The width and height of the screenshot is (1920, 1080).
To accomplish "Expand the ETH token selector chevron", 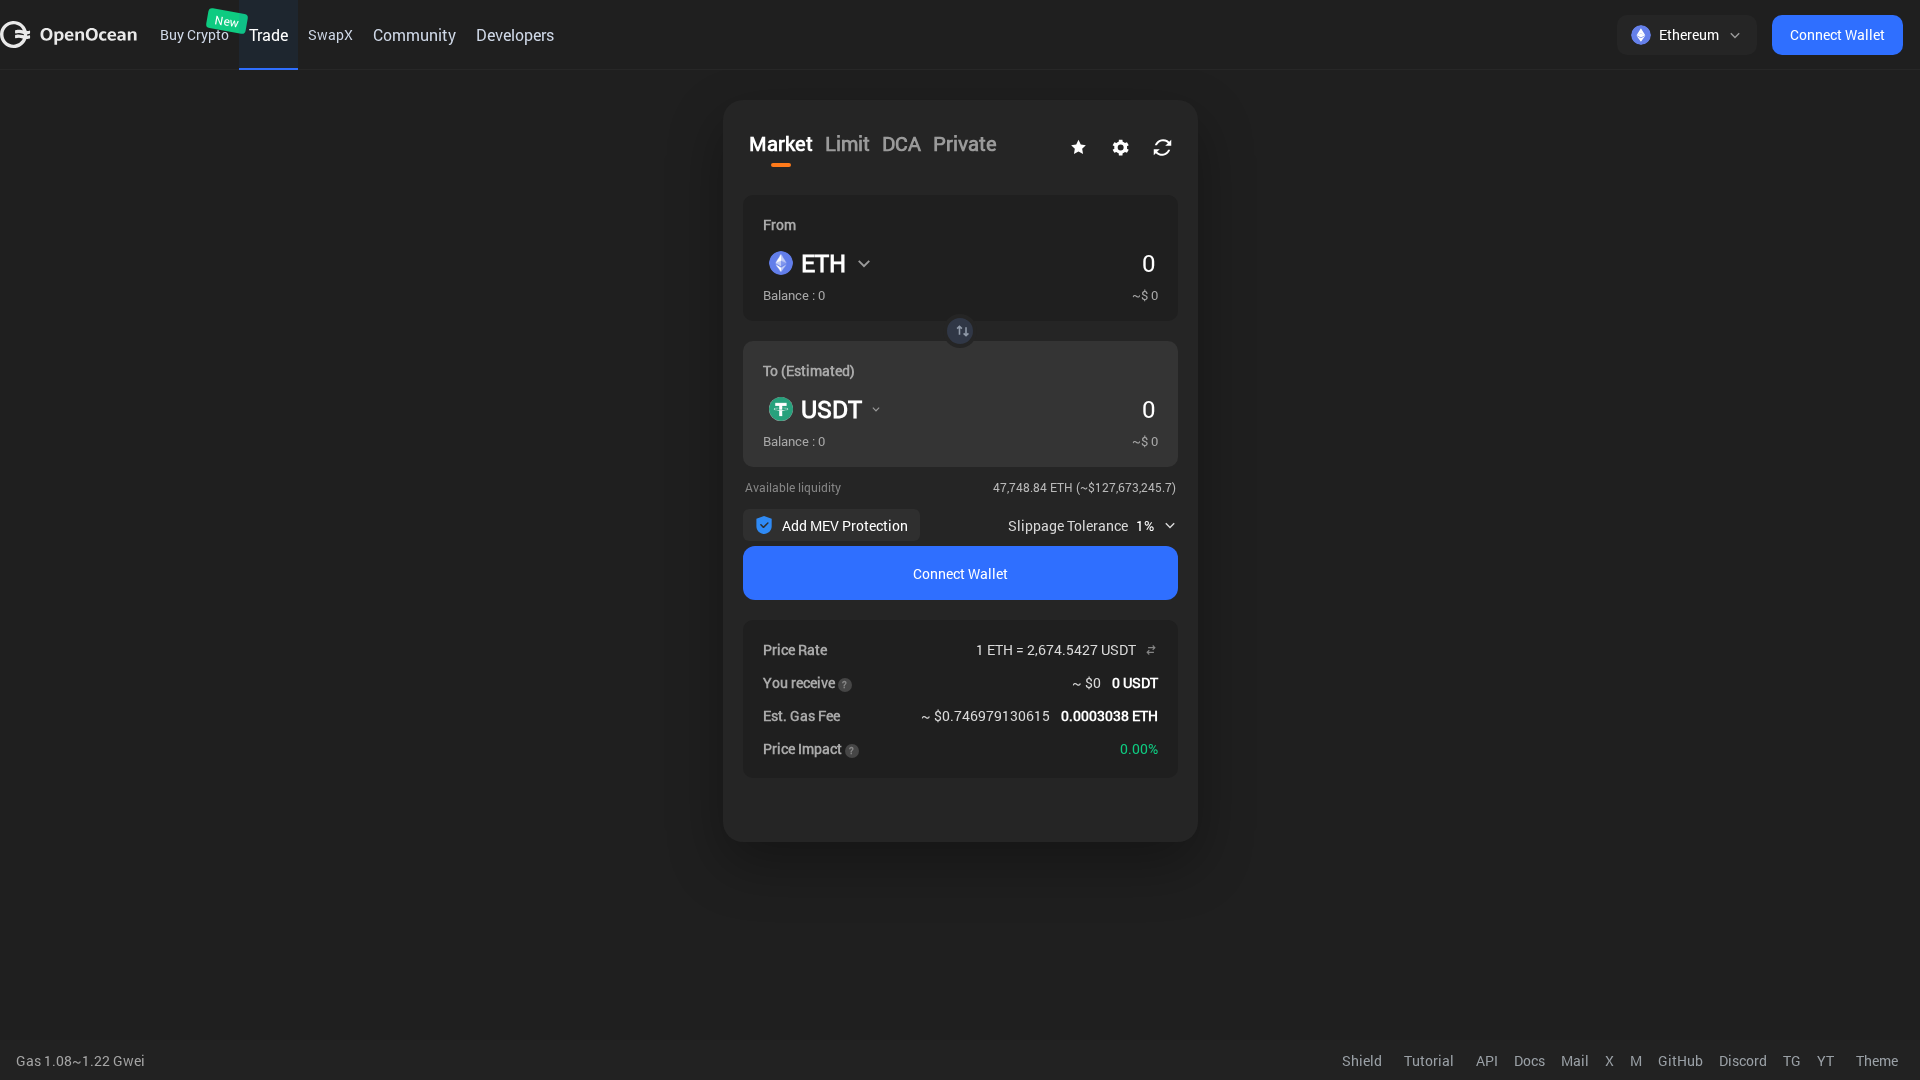I will tap(864, 264).
